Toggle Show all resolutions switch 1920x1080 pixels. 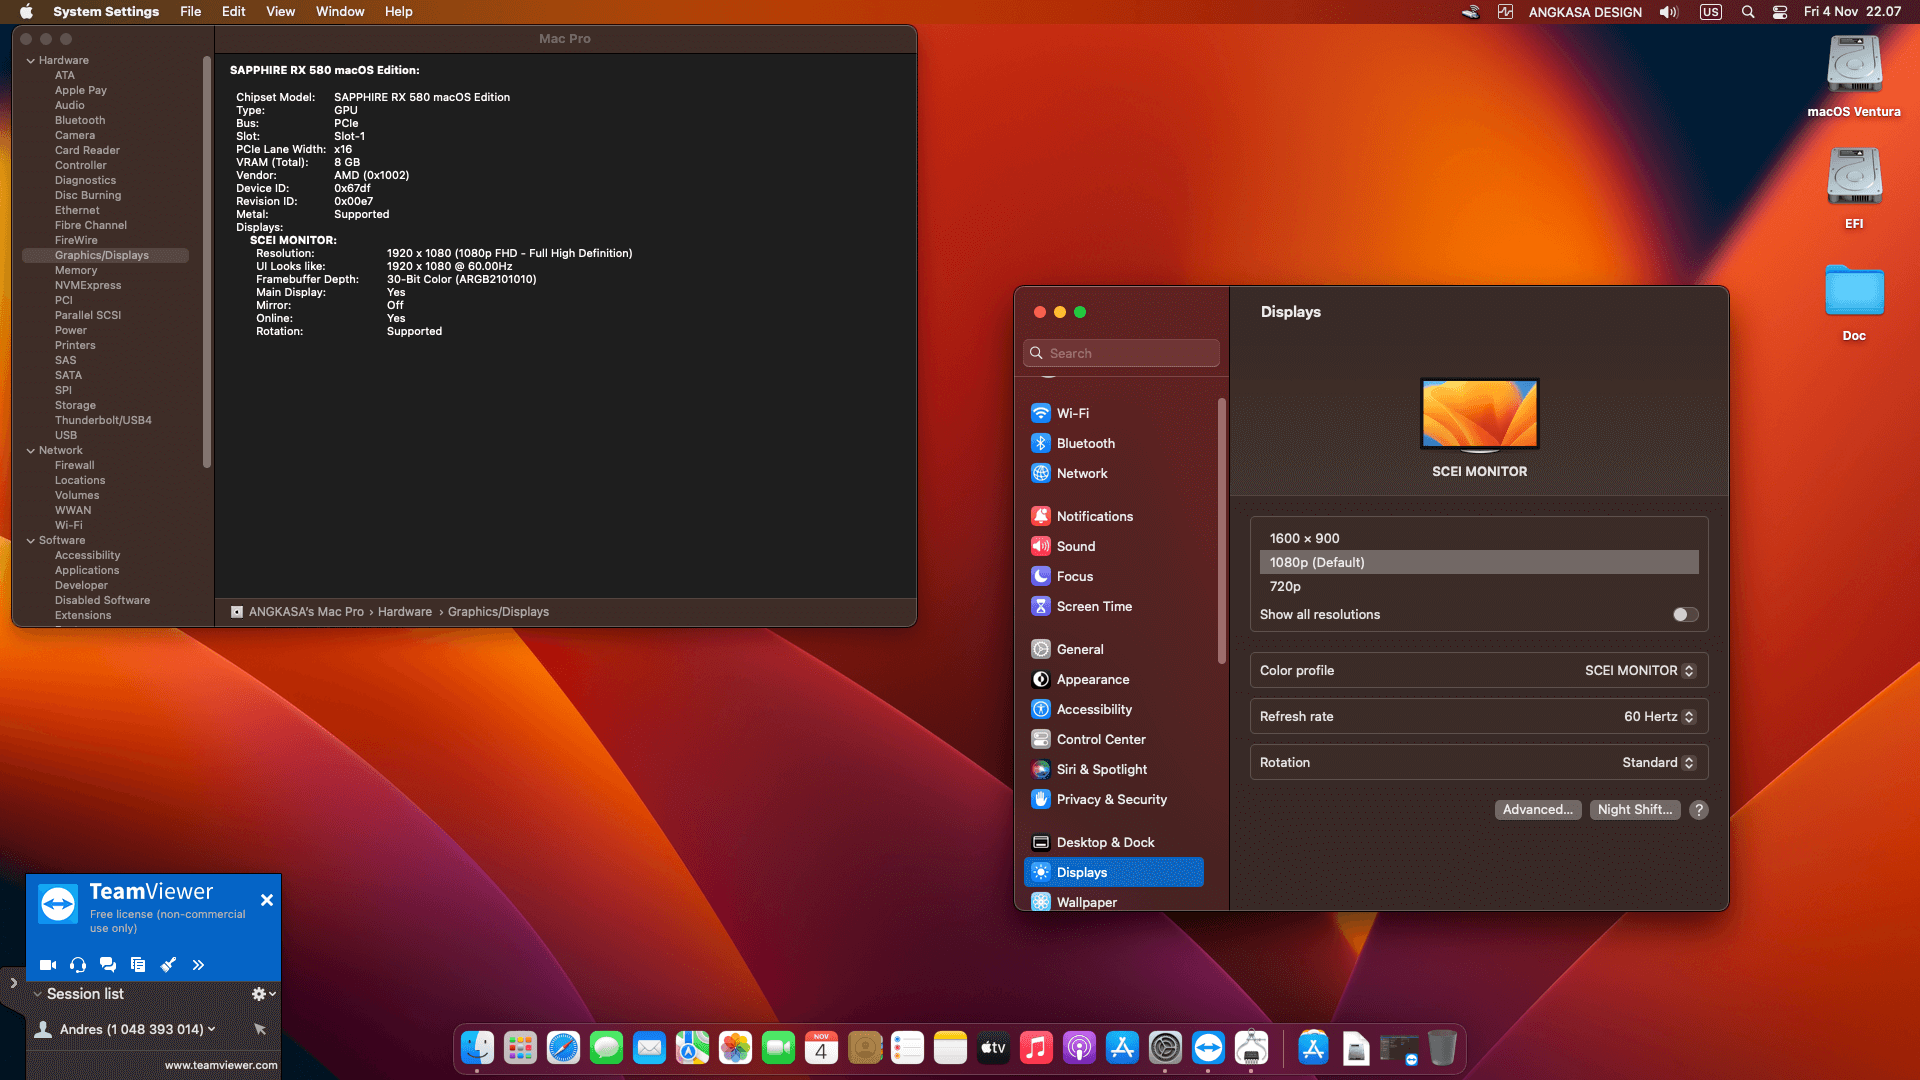tap(1685, 615)
